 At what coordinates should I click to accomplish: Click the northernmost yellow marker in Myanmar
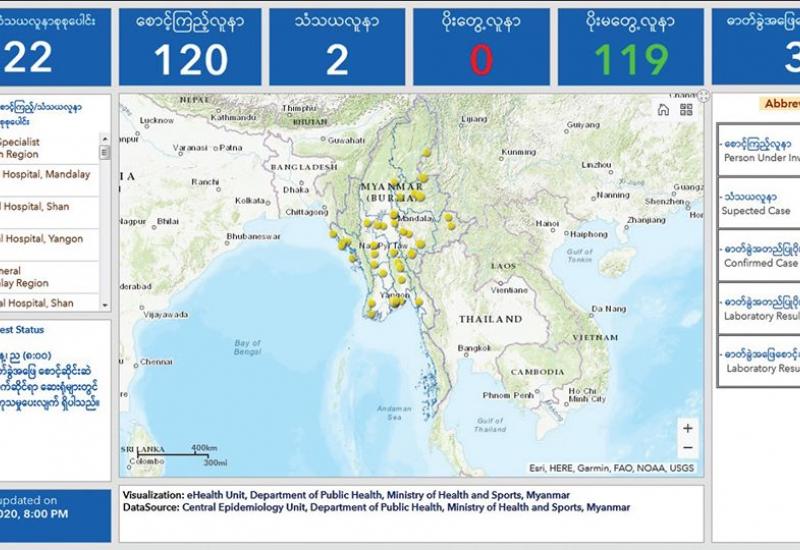(x=426, y=153)
